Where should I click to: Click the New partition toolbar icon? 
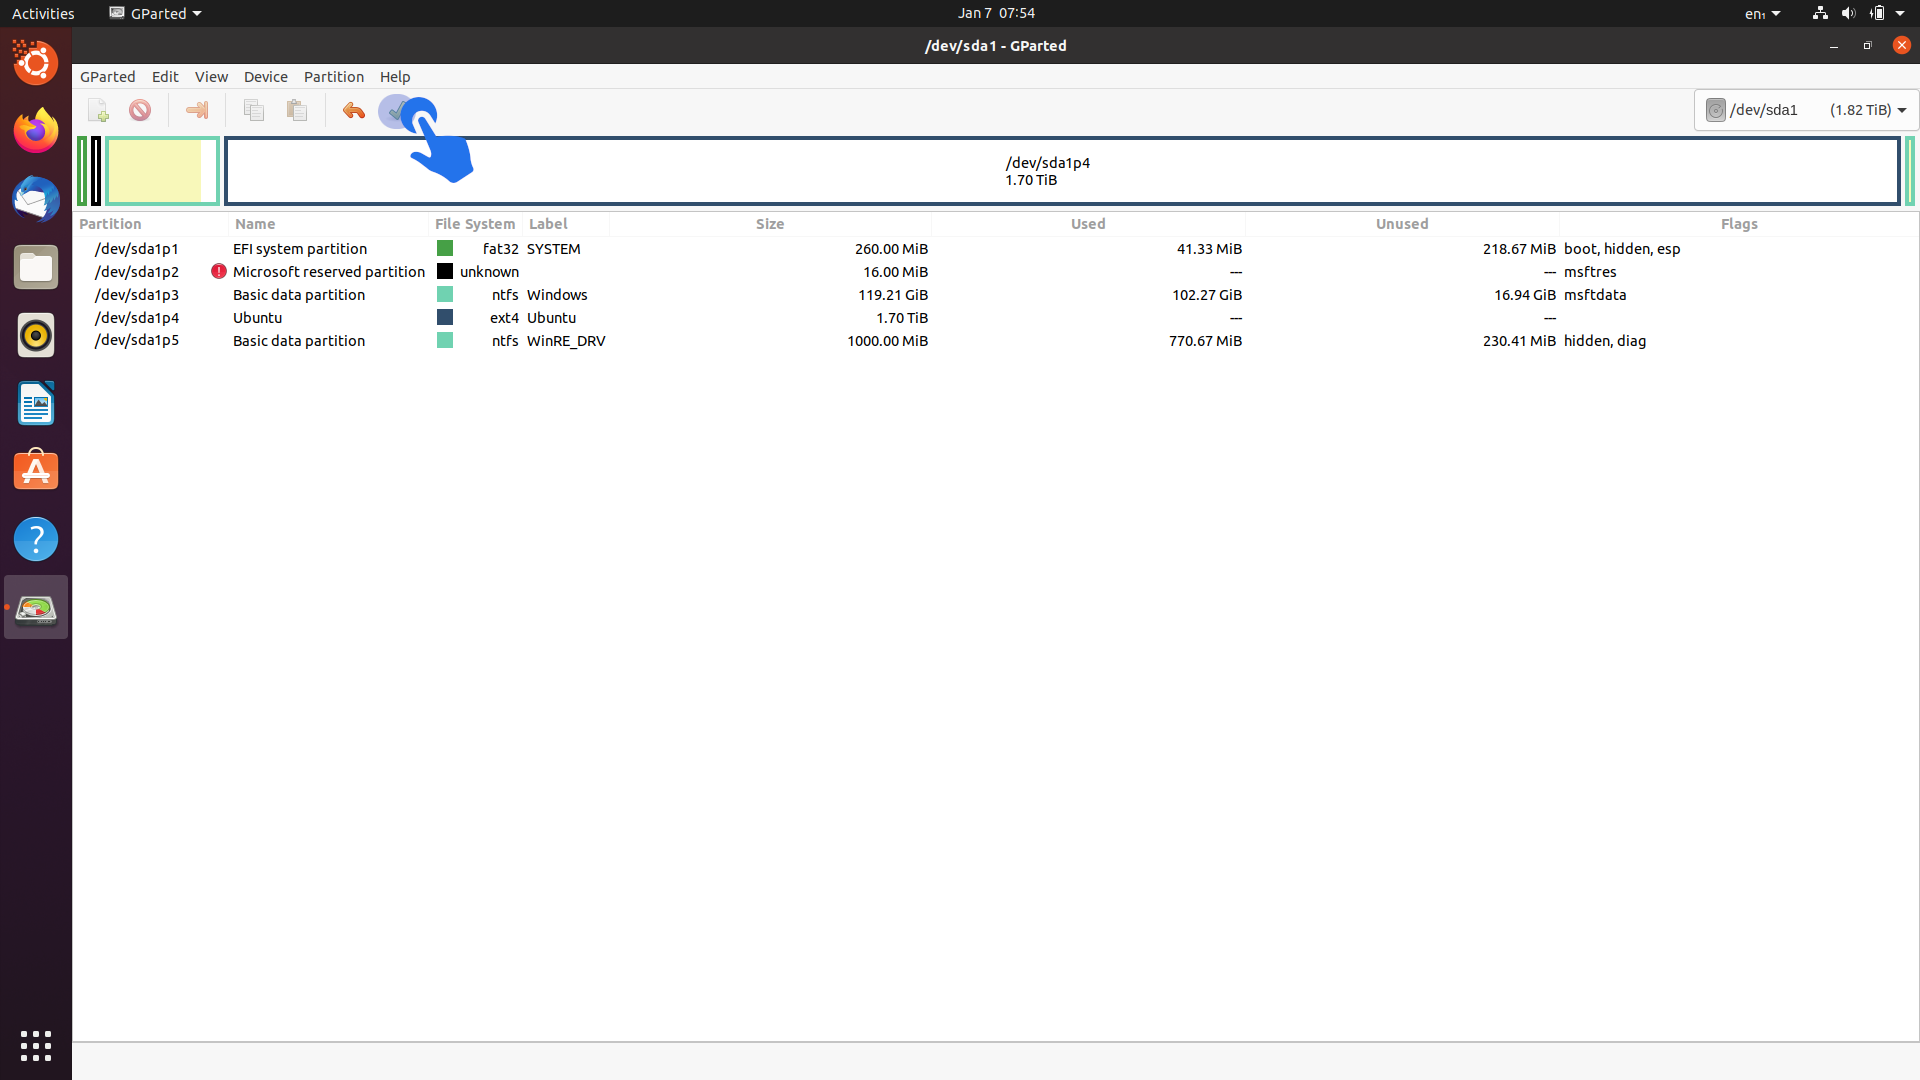98,110
